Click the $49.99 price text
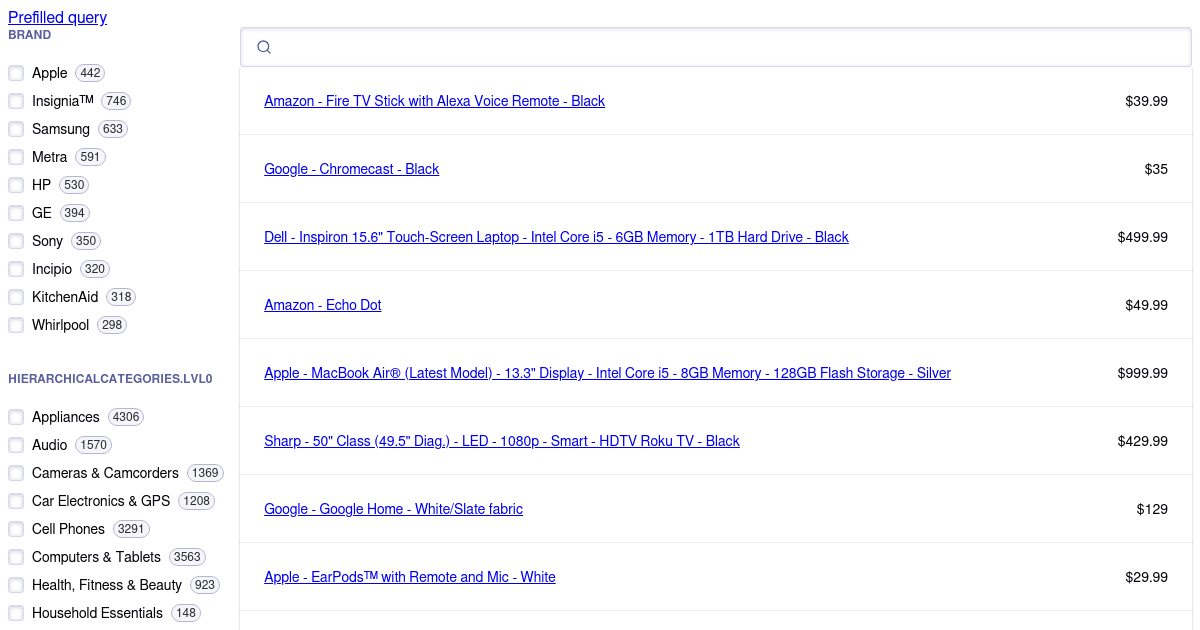 [1146, 305]
